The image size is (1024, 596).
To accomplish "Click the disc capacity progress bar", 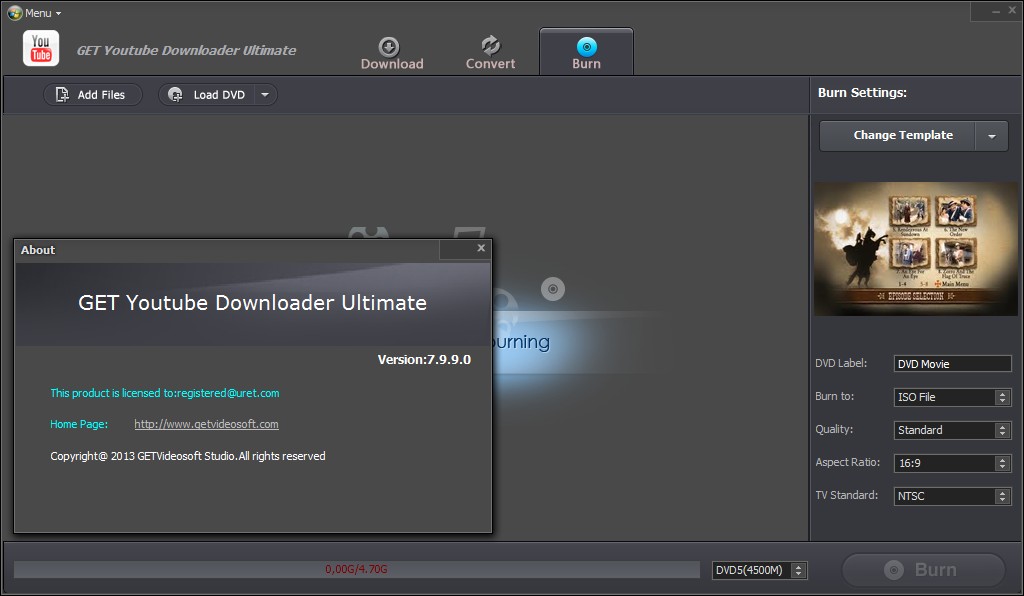I will pos(357,569).
